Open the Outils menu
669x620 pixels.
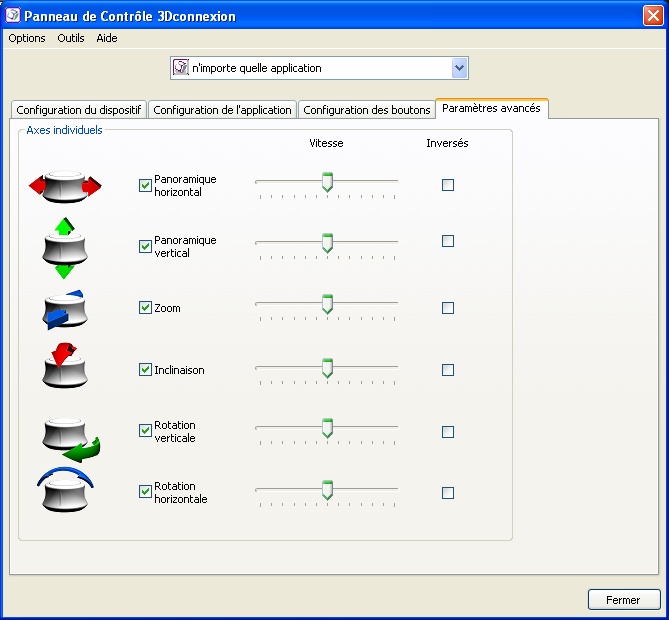point(71,38)
